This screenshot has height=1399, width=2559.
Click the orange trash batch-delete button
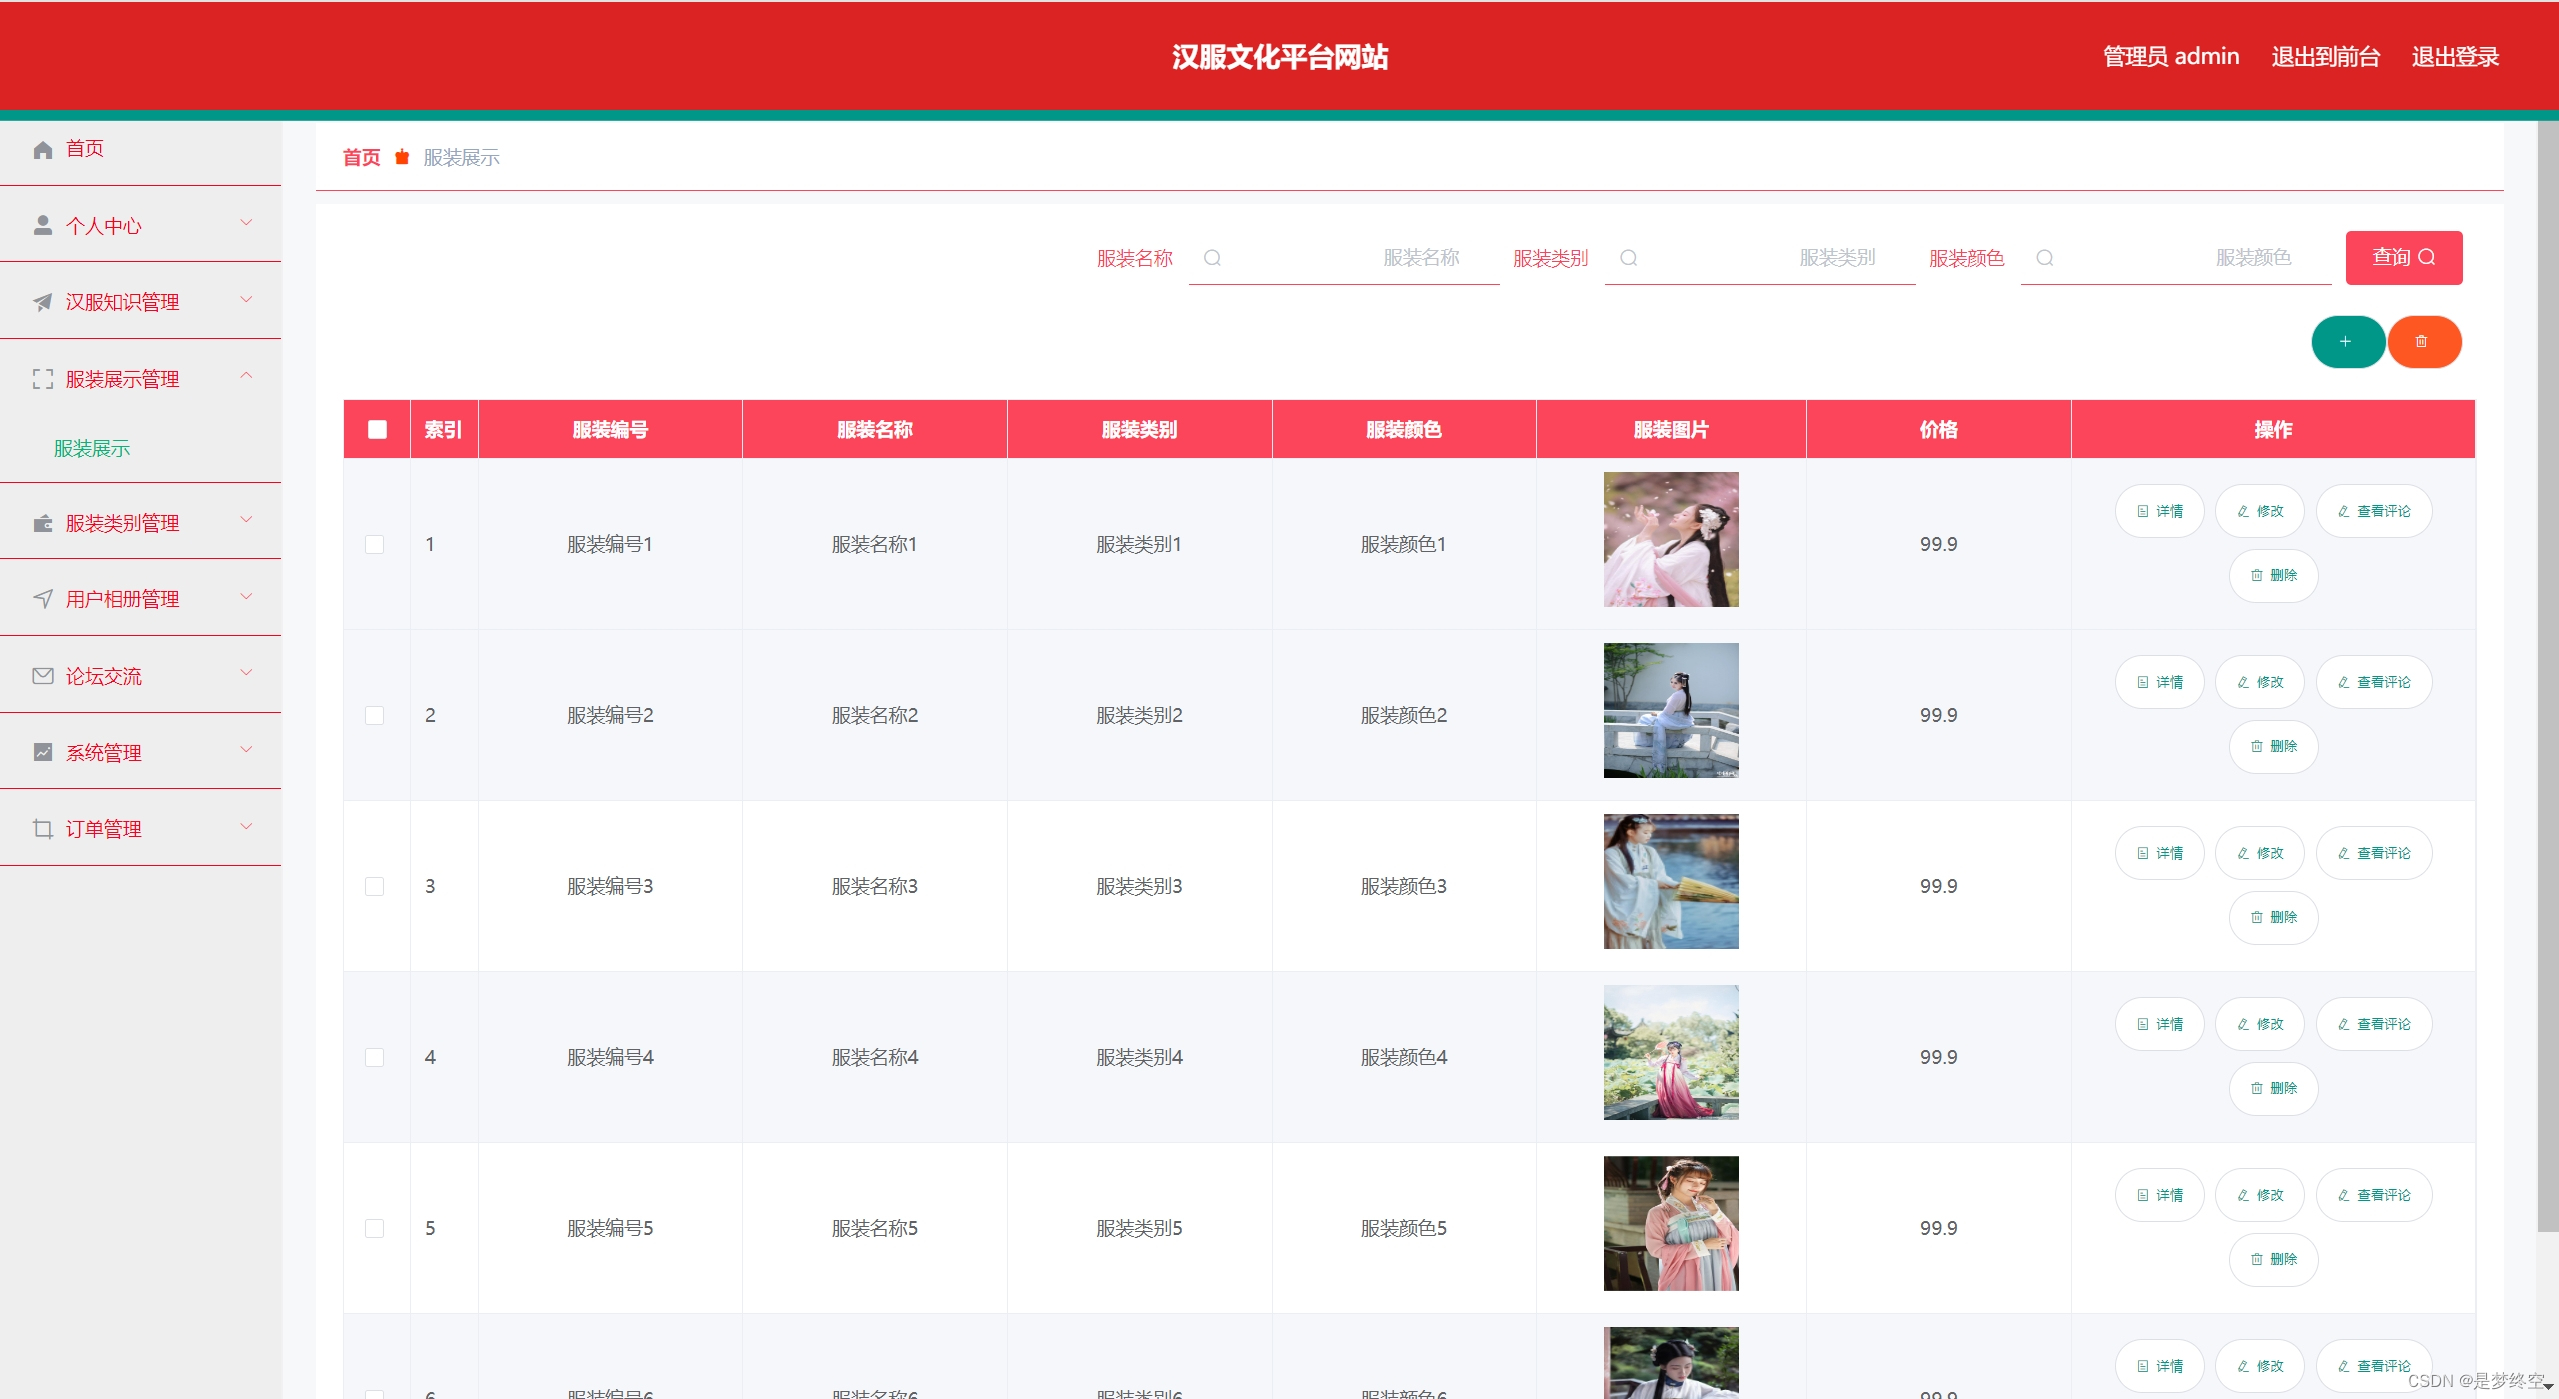pyautogui.click(x=2424, y=342)
